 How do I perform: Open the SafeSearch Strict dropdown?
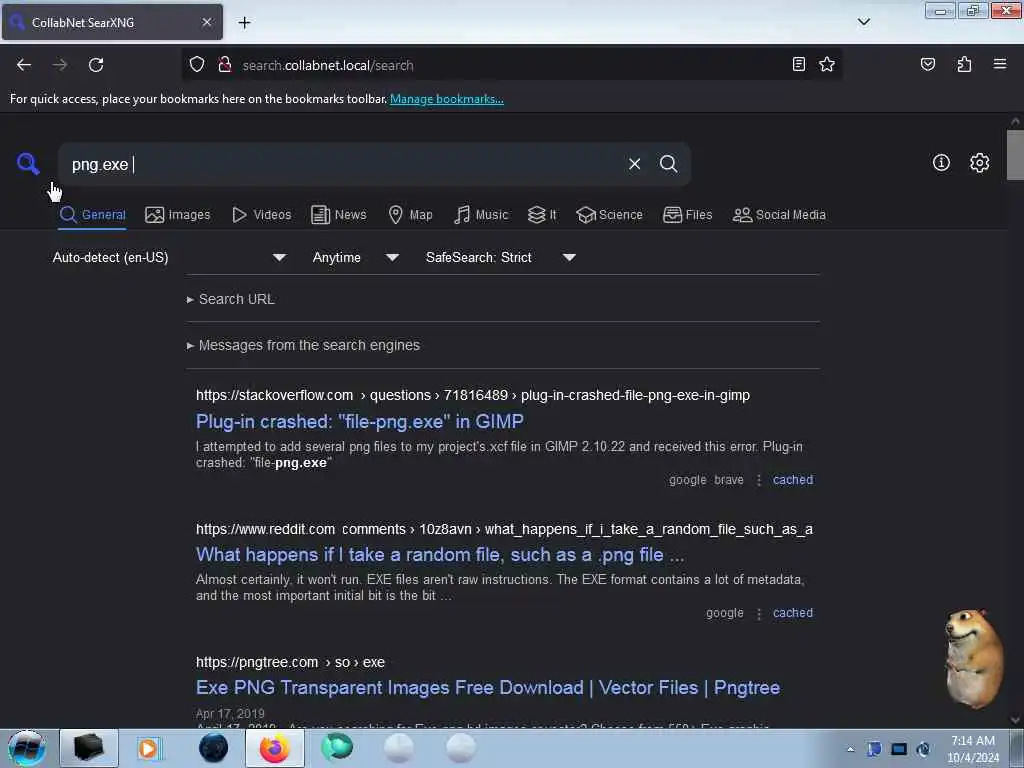pyautogui.click(x=500, y=257)
